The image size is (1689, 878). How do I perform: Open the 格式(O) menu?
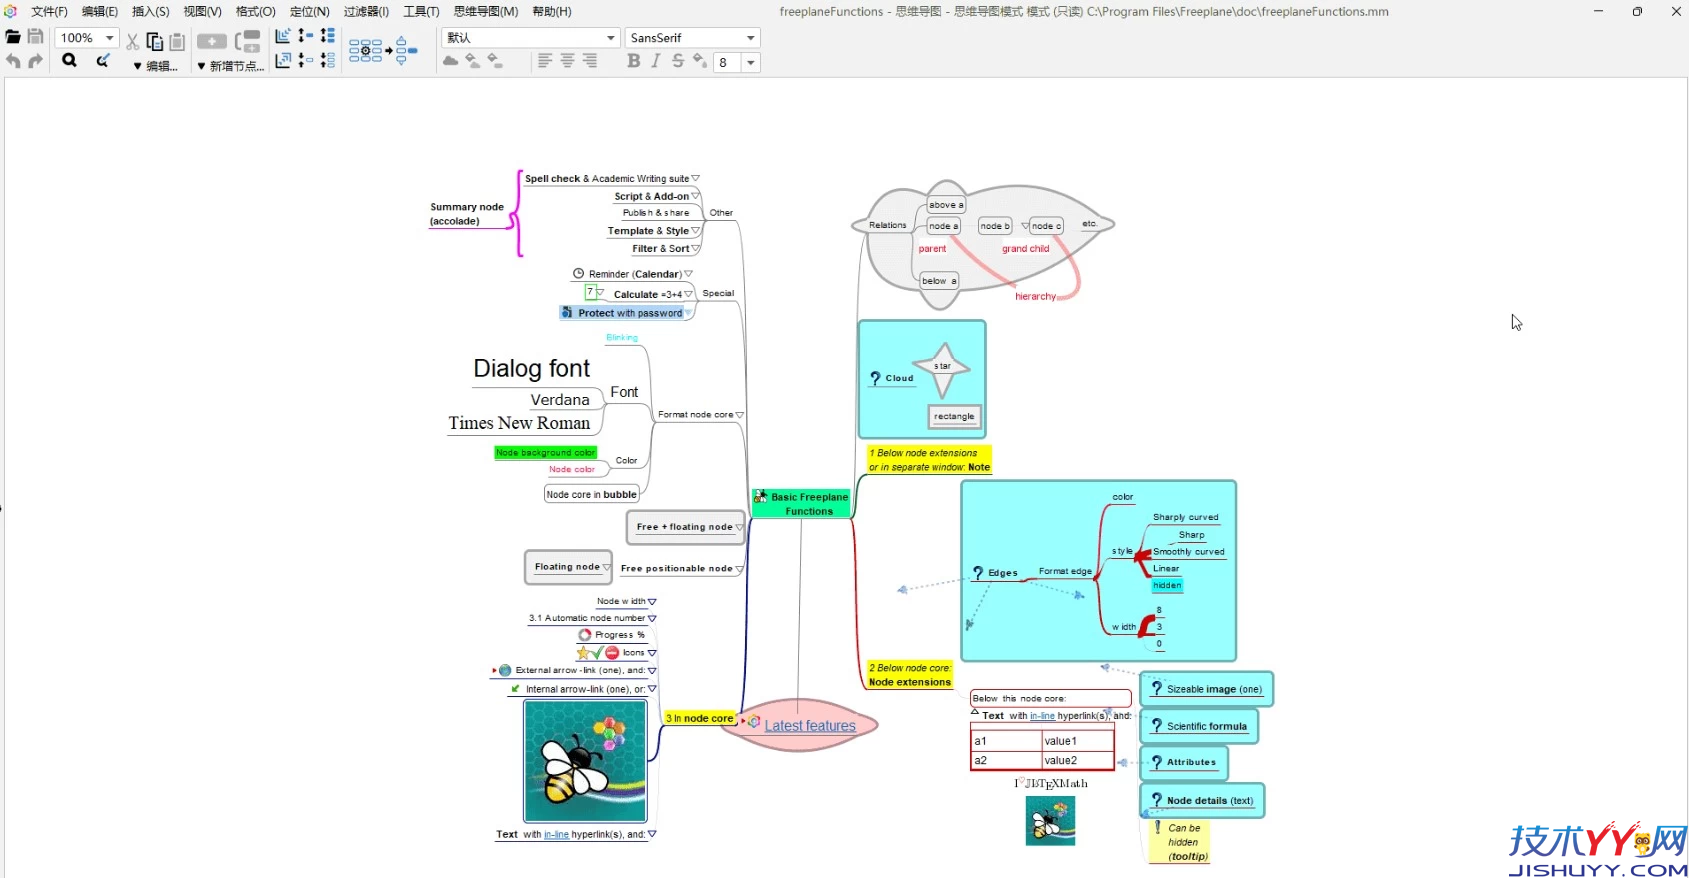click(255, 11)
